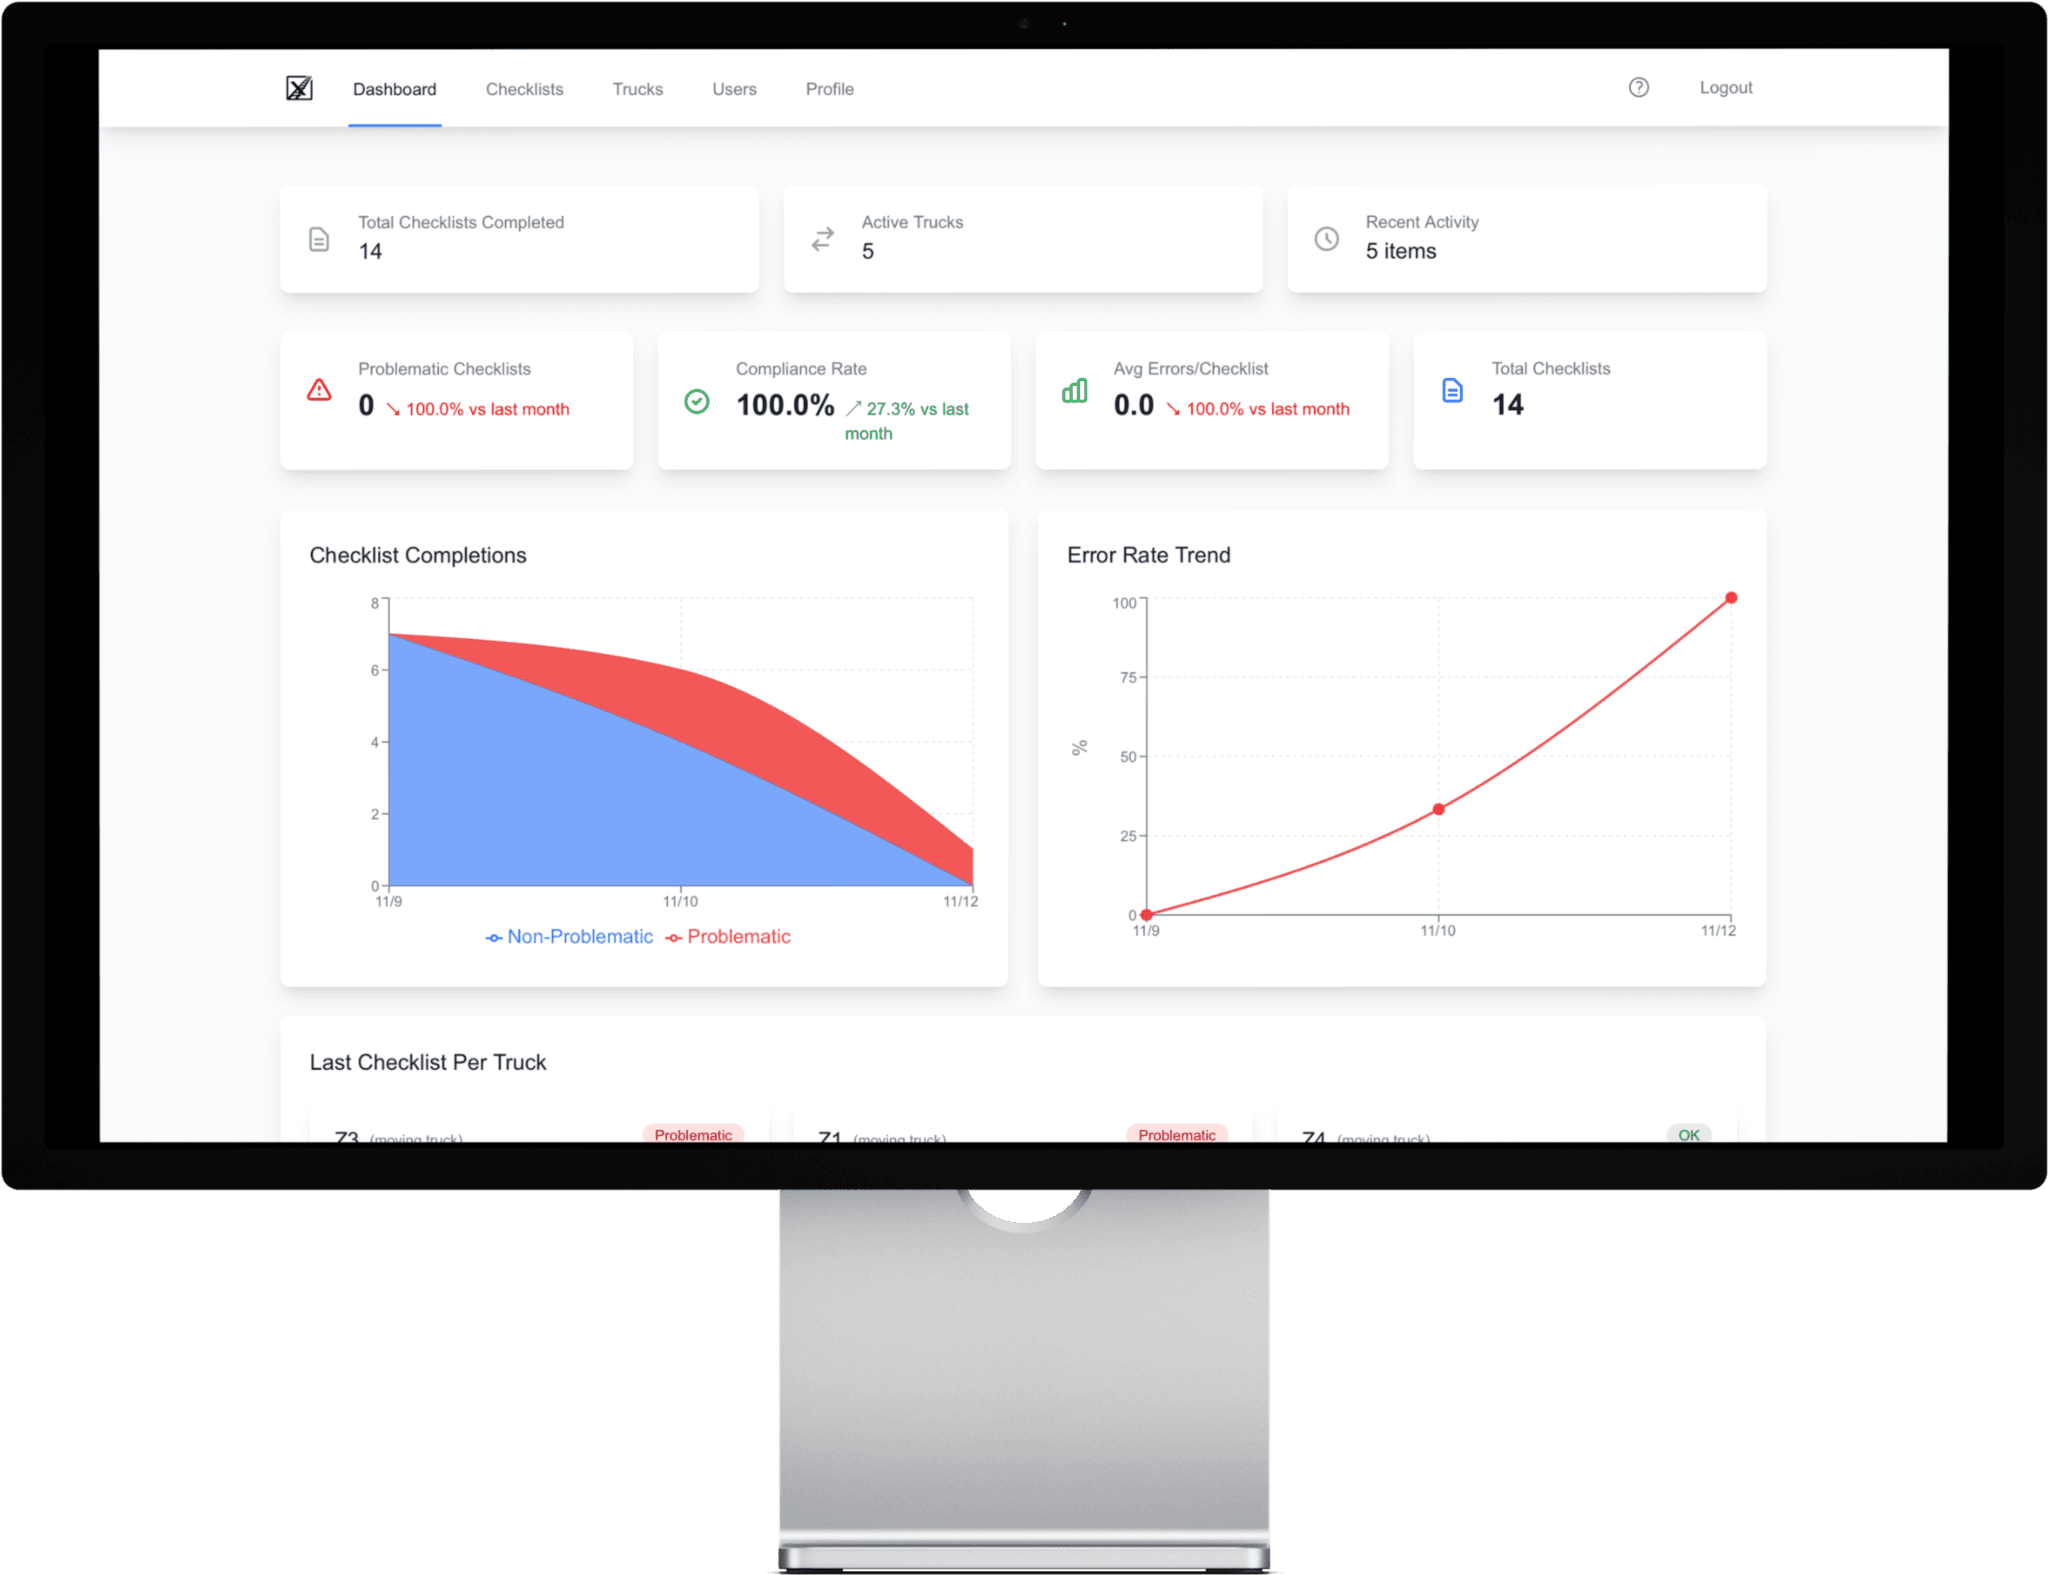Click the blue document icon on Total Checklists card
Image resolution: width=2048 pixels, height=1575 pixels.
coord(1451,391)
